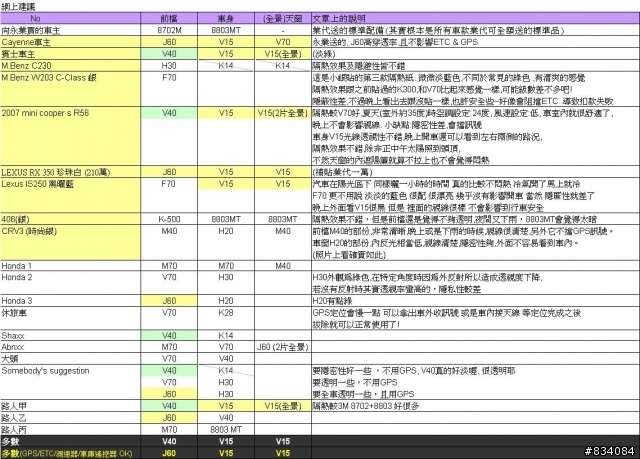Select the 'V15(全景)' cell in 路人甲 row
The image size is (640, 459).
point(283,406)
